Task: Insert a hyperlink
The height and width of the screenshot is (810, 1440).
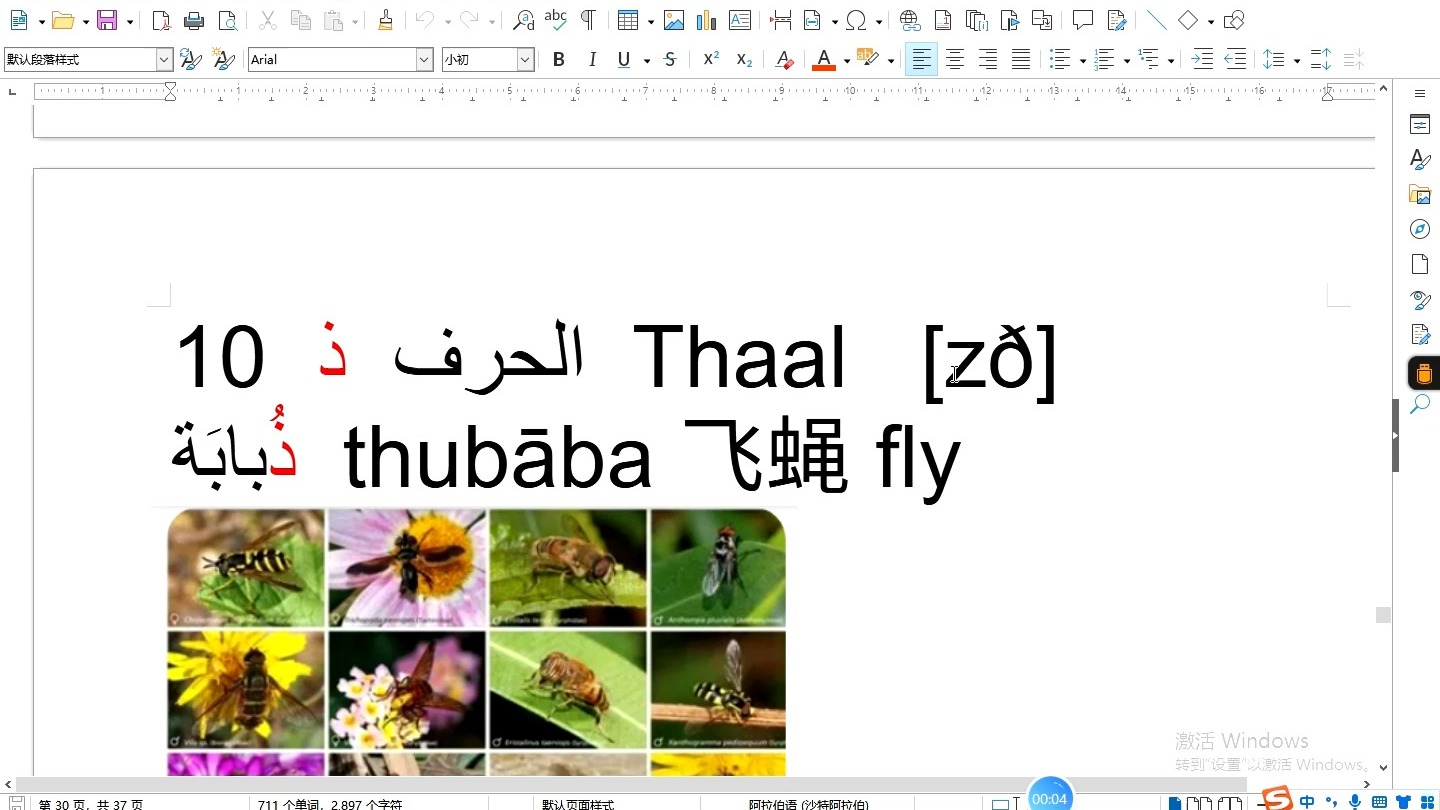Action: [x=909, y=20]
